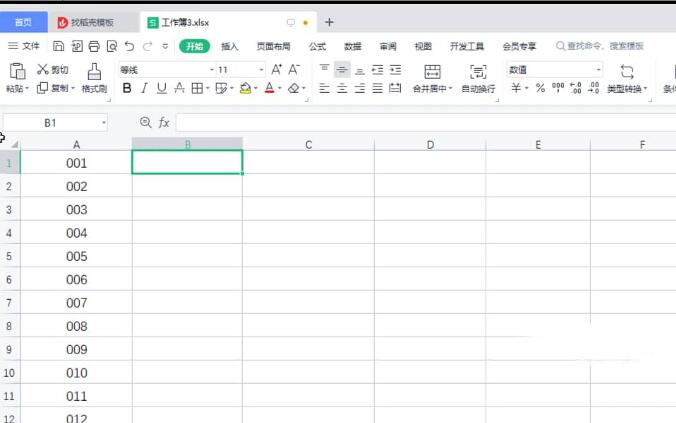Click the Save icon in quick toolbar
Image resolution: width=676 pixels, height=423 pixels.
pos(58,46)
